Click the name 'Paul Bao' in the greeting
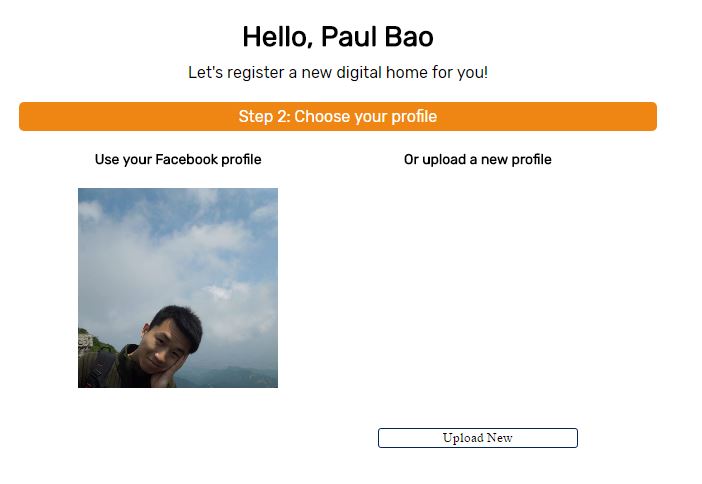This screenshot has width=702, height=484. click(x=377, y=37)
